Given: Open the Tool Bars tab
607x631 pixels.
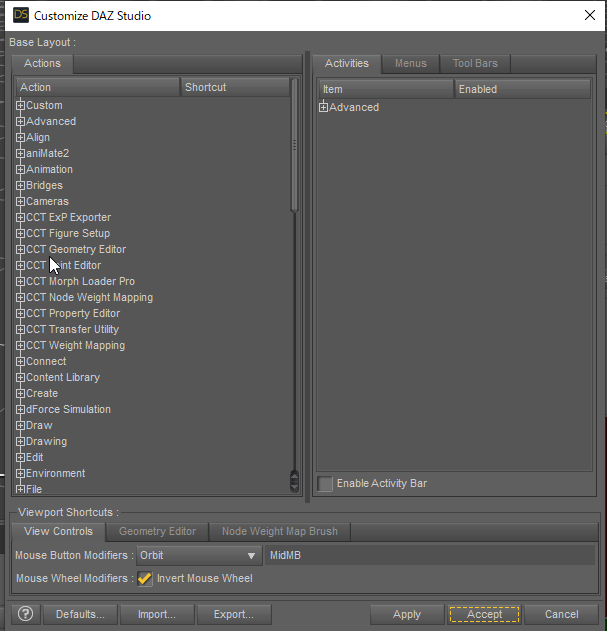Looking at the screenshot, I should tap(475, 64).
